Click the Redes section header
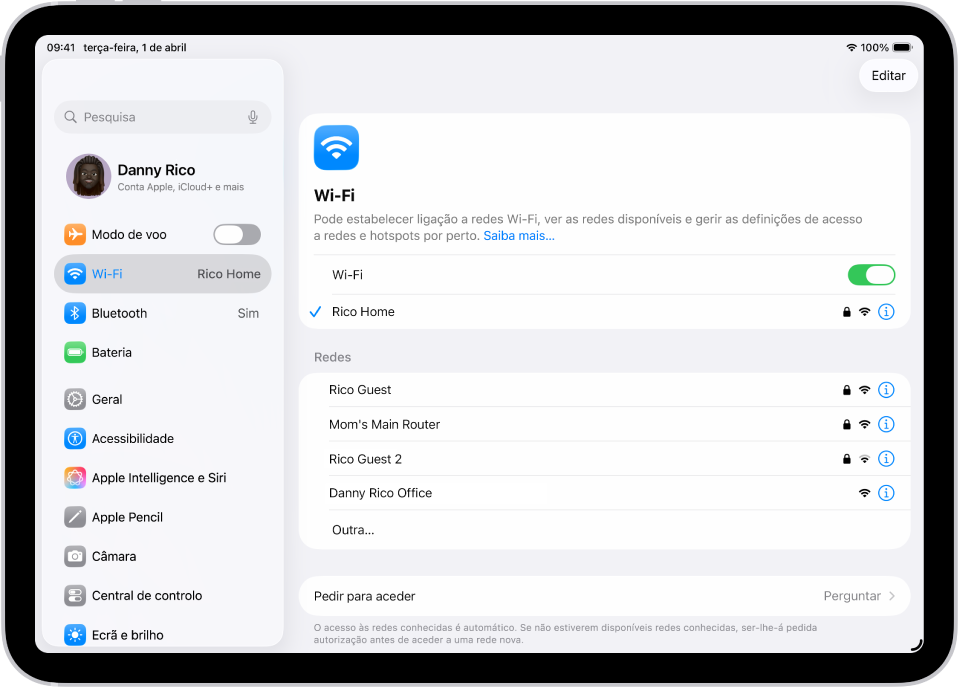This screenshot has width=960, height=692. [x=332, y=357]
